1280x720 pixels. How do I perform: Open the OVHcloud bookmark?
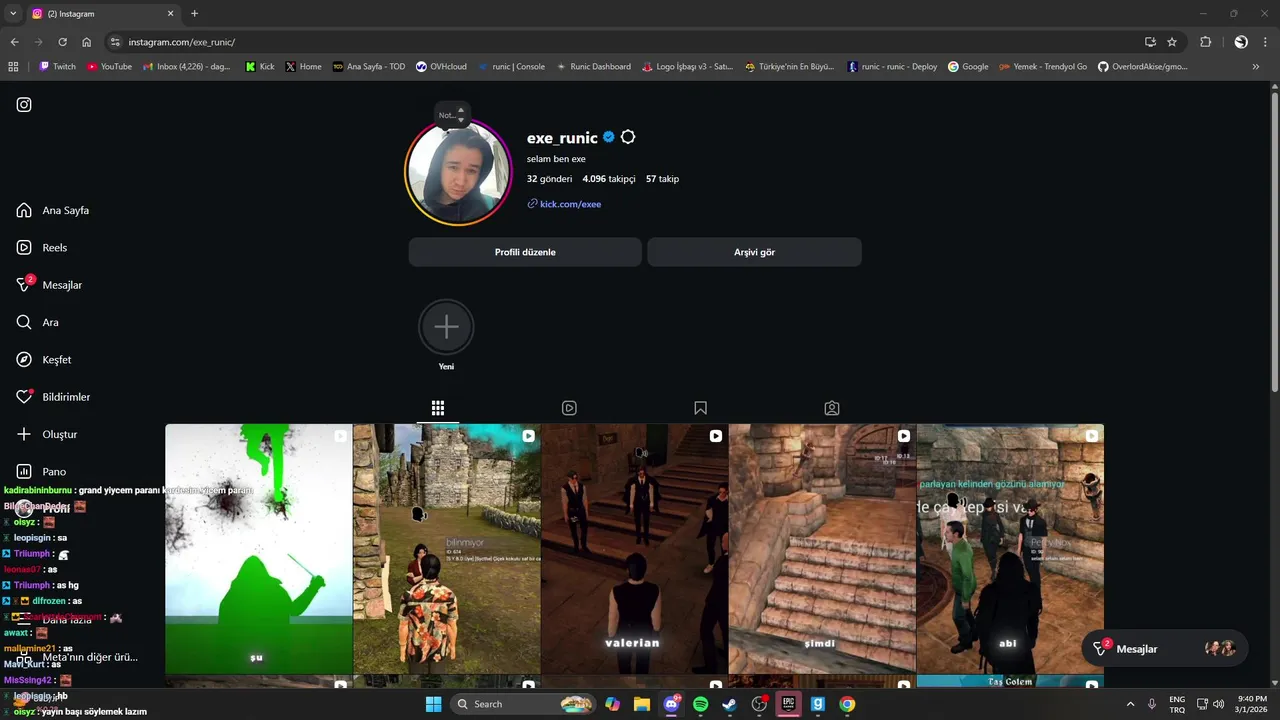tap(441, 67)
